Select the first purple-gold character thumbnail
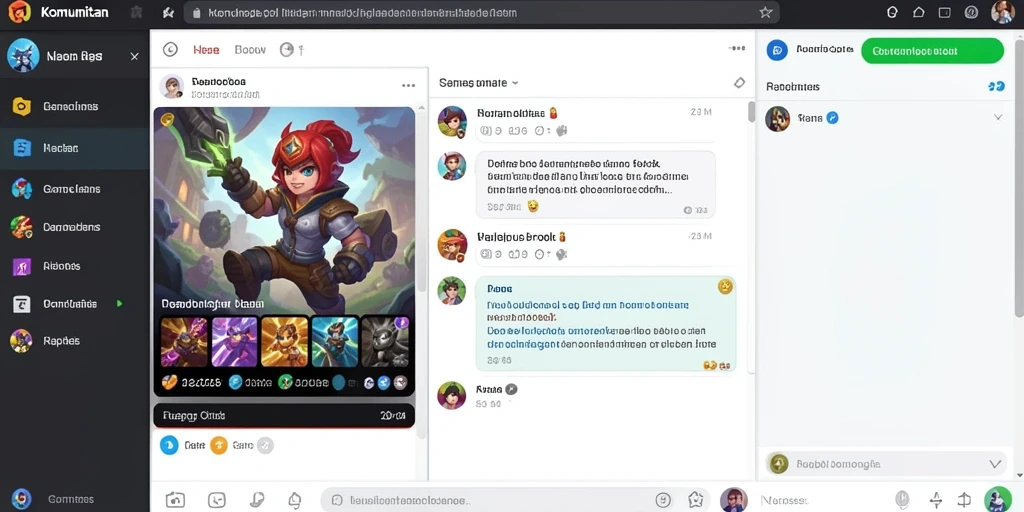This screenshot has height=512, width=1024. click(x=184, y=341)
